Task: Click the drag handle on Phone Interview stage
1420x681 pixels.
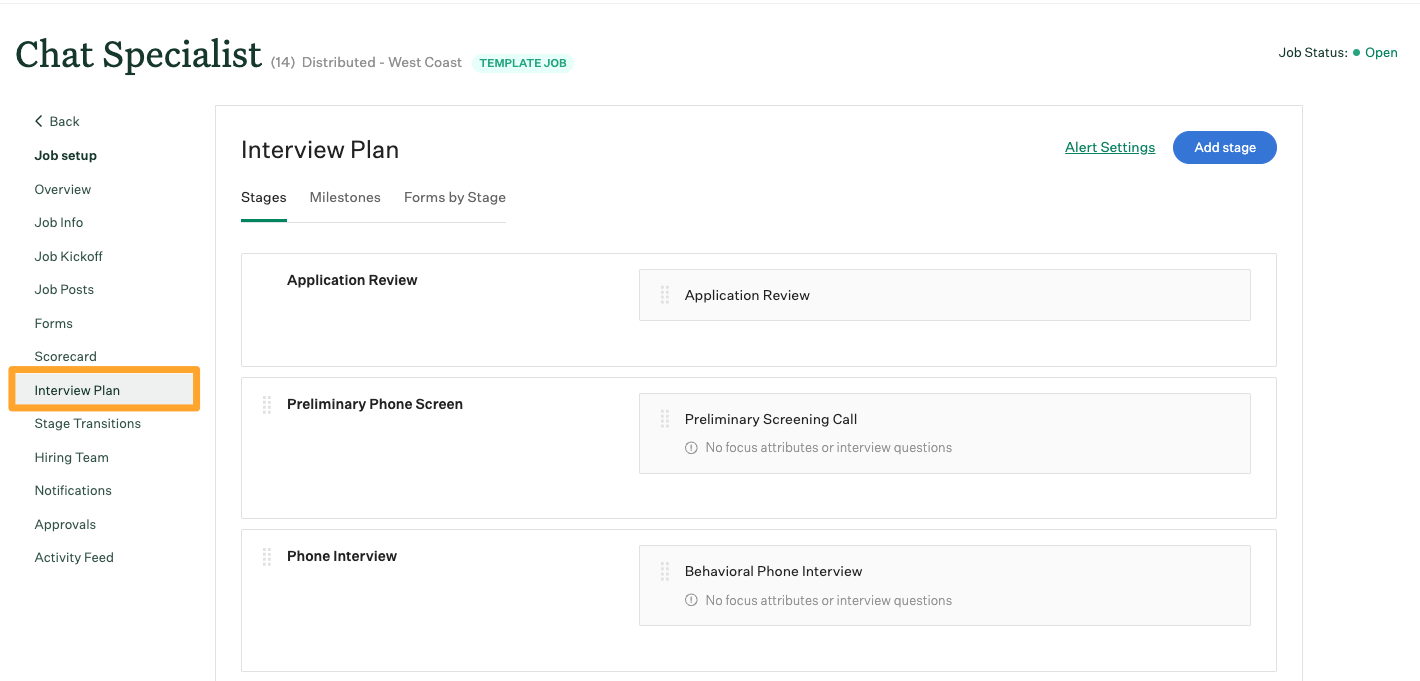Action: click(x=267, y=556)
